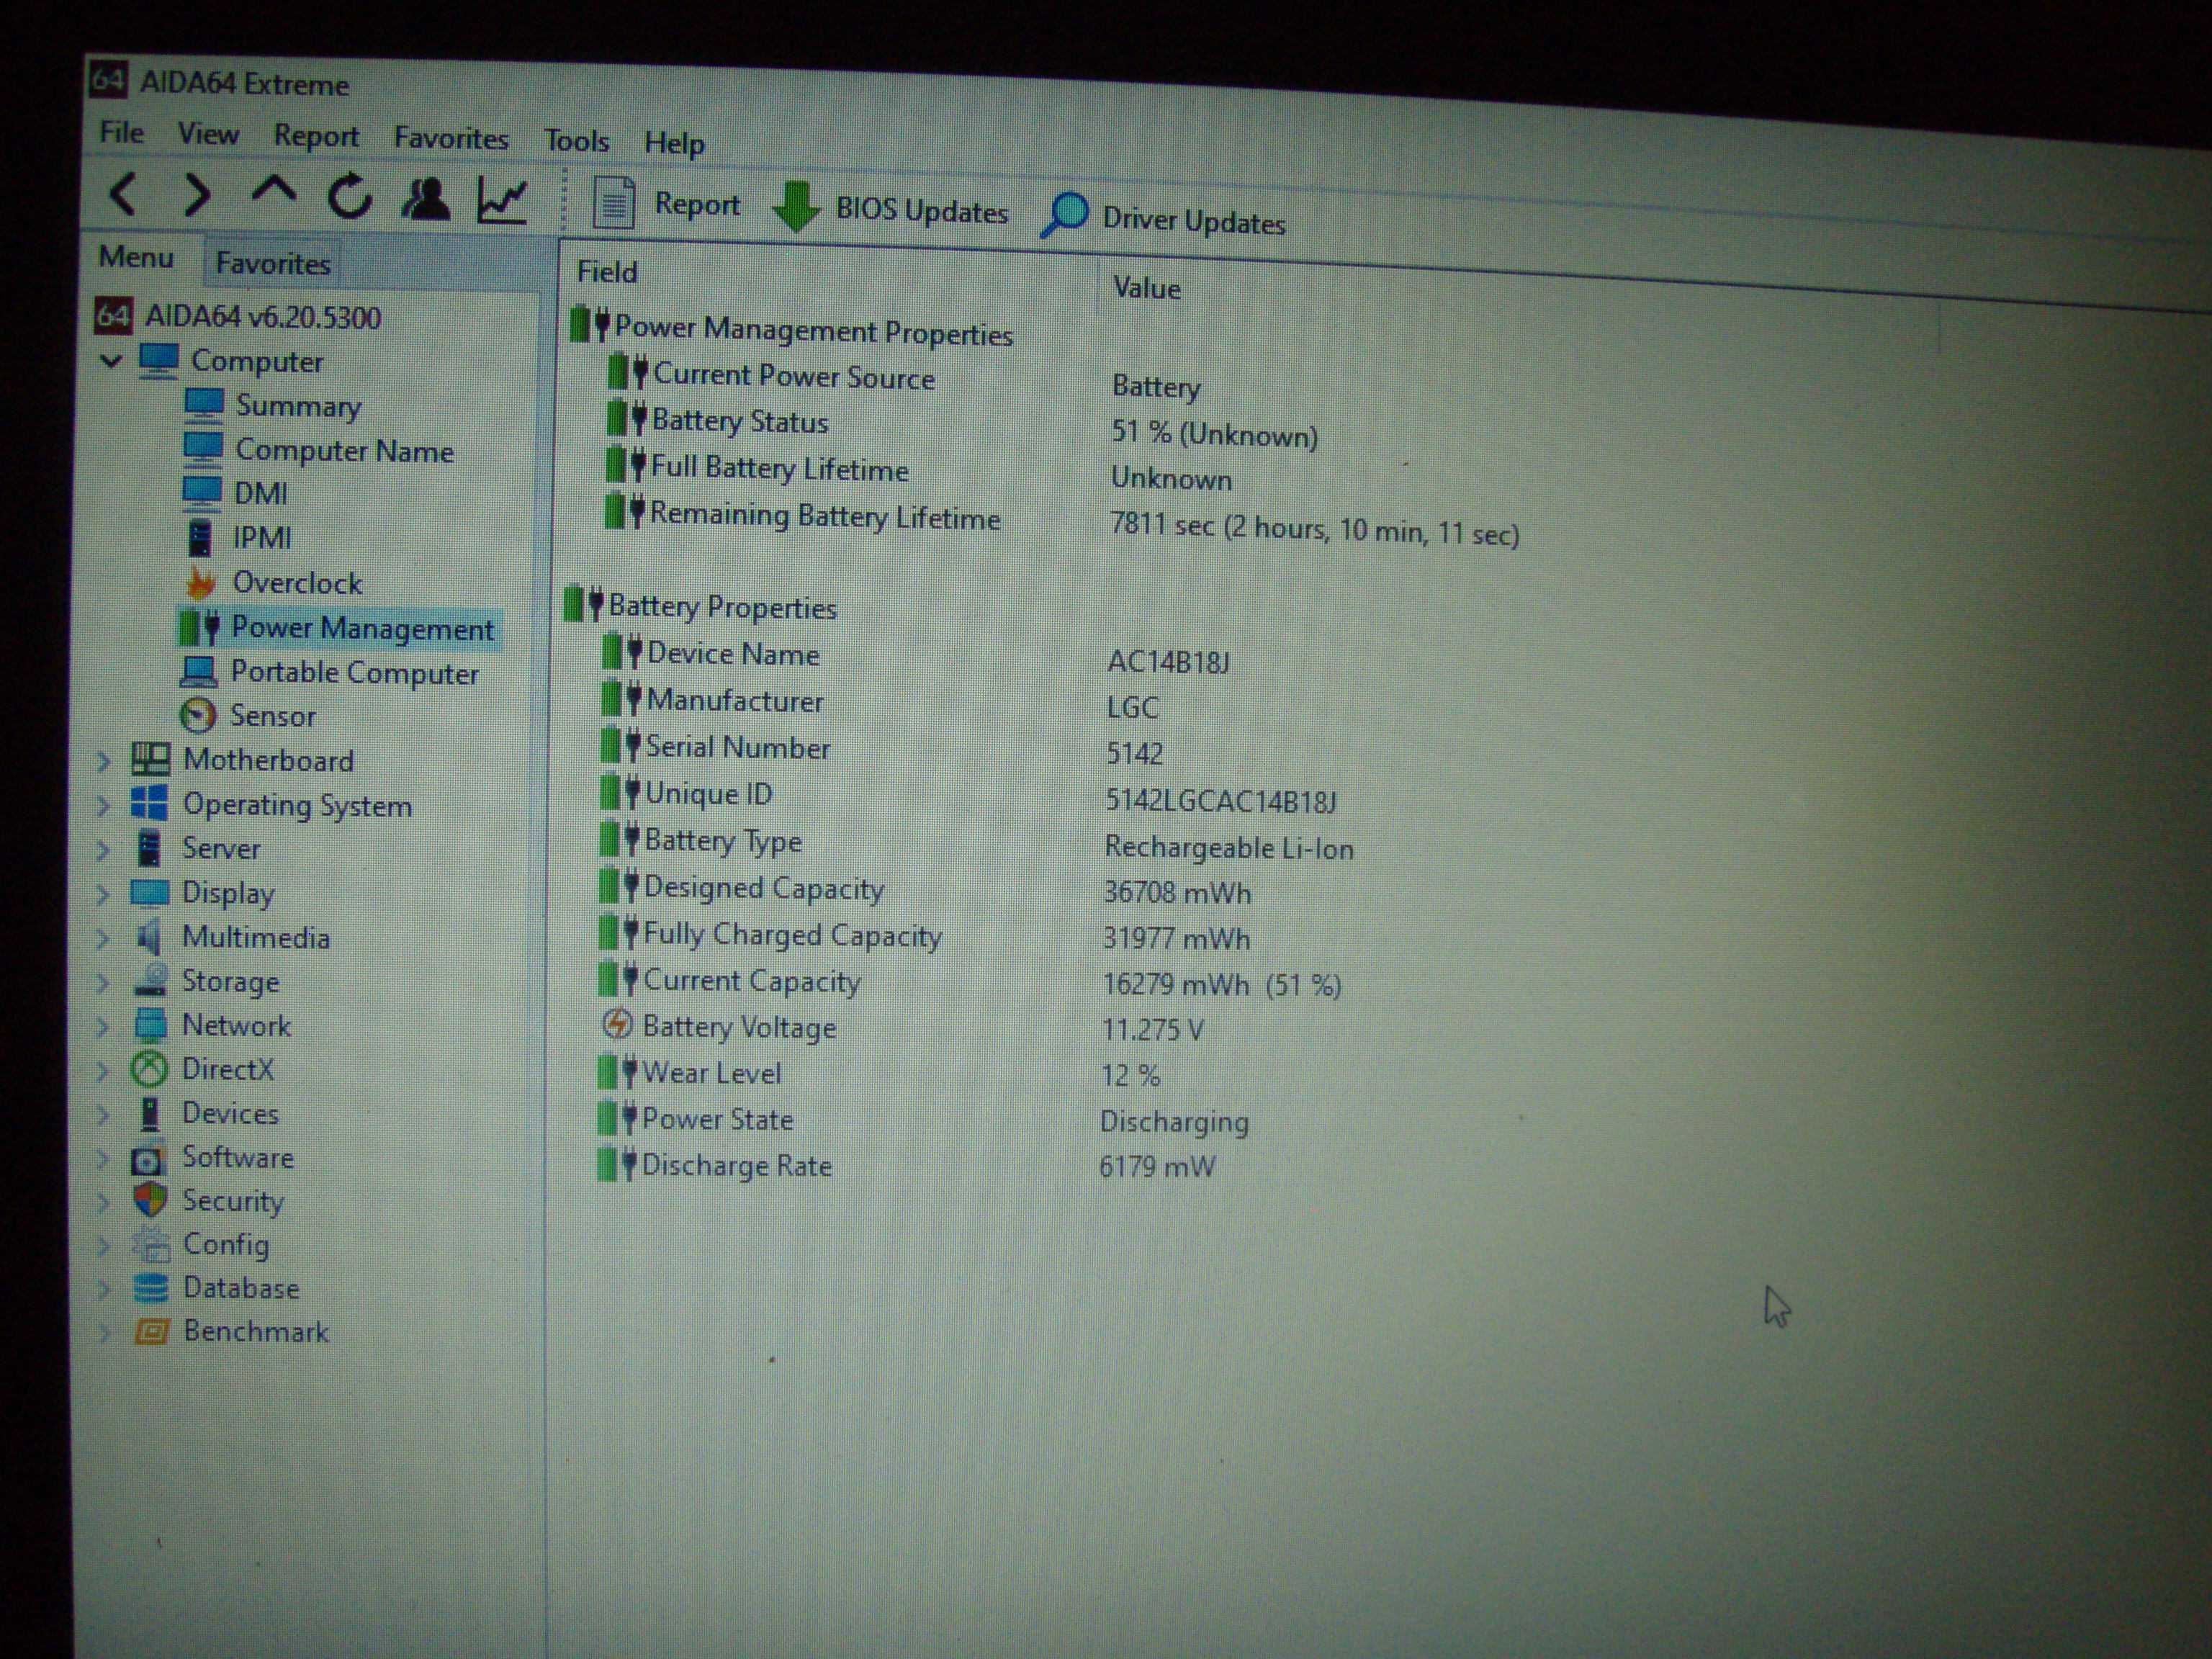Expand the Server tree node
The width and height of the screenshot is (2212, 1659).
point(103,850)
